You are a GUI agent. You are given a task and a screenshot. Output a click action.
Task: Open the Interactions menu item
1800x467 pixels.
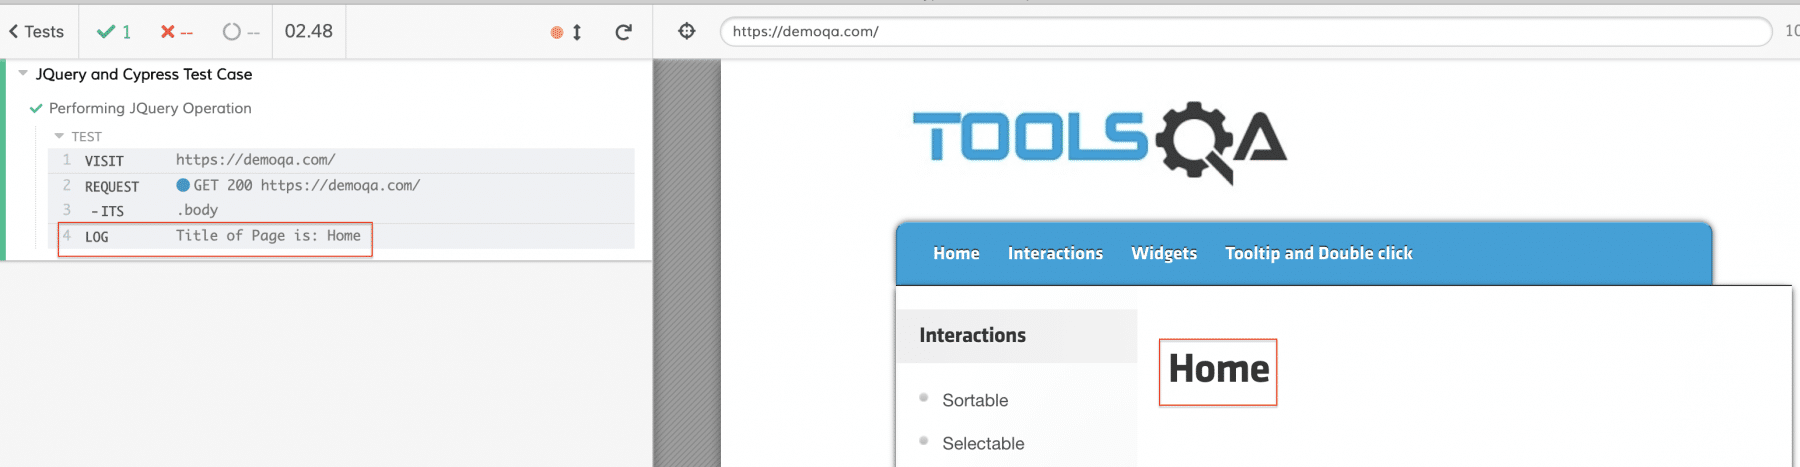coord(1055,253)
